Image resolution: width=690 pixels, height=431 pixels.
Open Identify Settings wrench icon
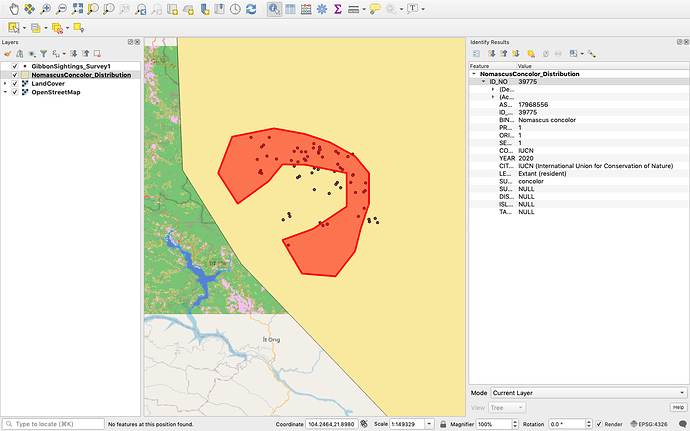point(591,54)
